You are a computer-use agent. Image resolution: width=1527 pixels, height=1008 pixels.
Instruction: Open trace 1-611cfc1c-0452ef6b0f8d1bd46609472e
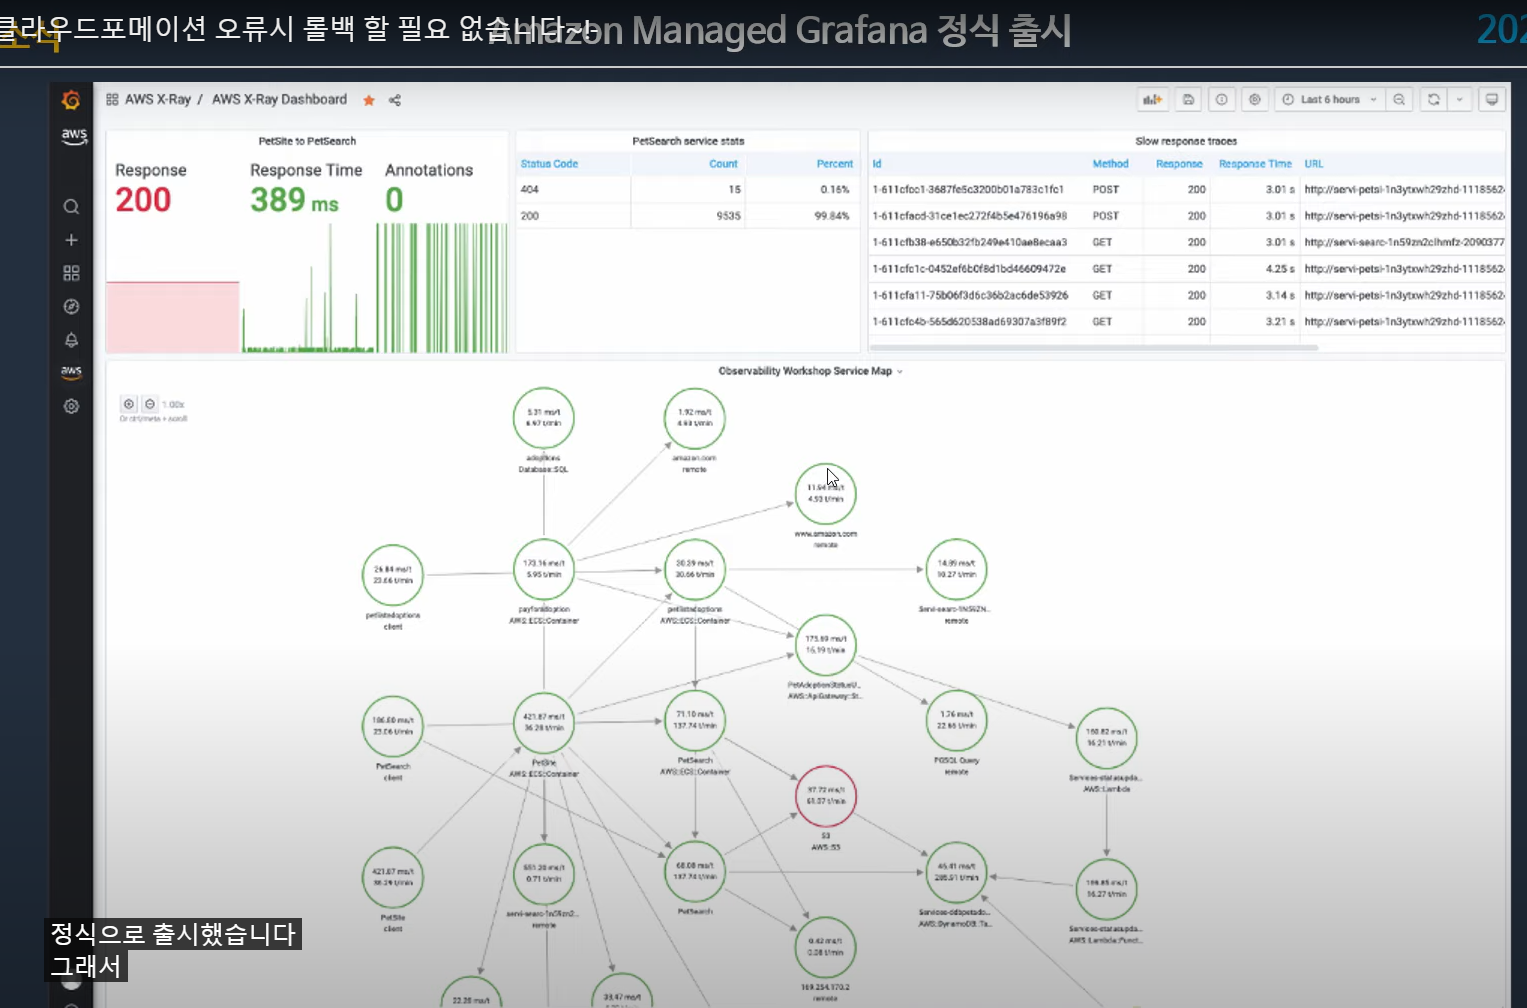tap(969, 269)
